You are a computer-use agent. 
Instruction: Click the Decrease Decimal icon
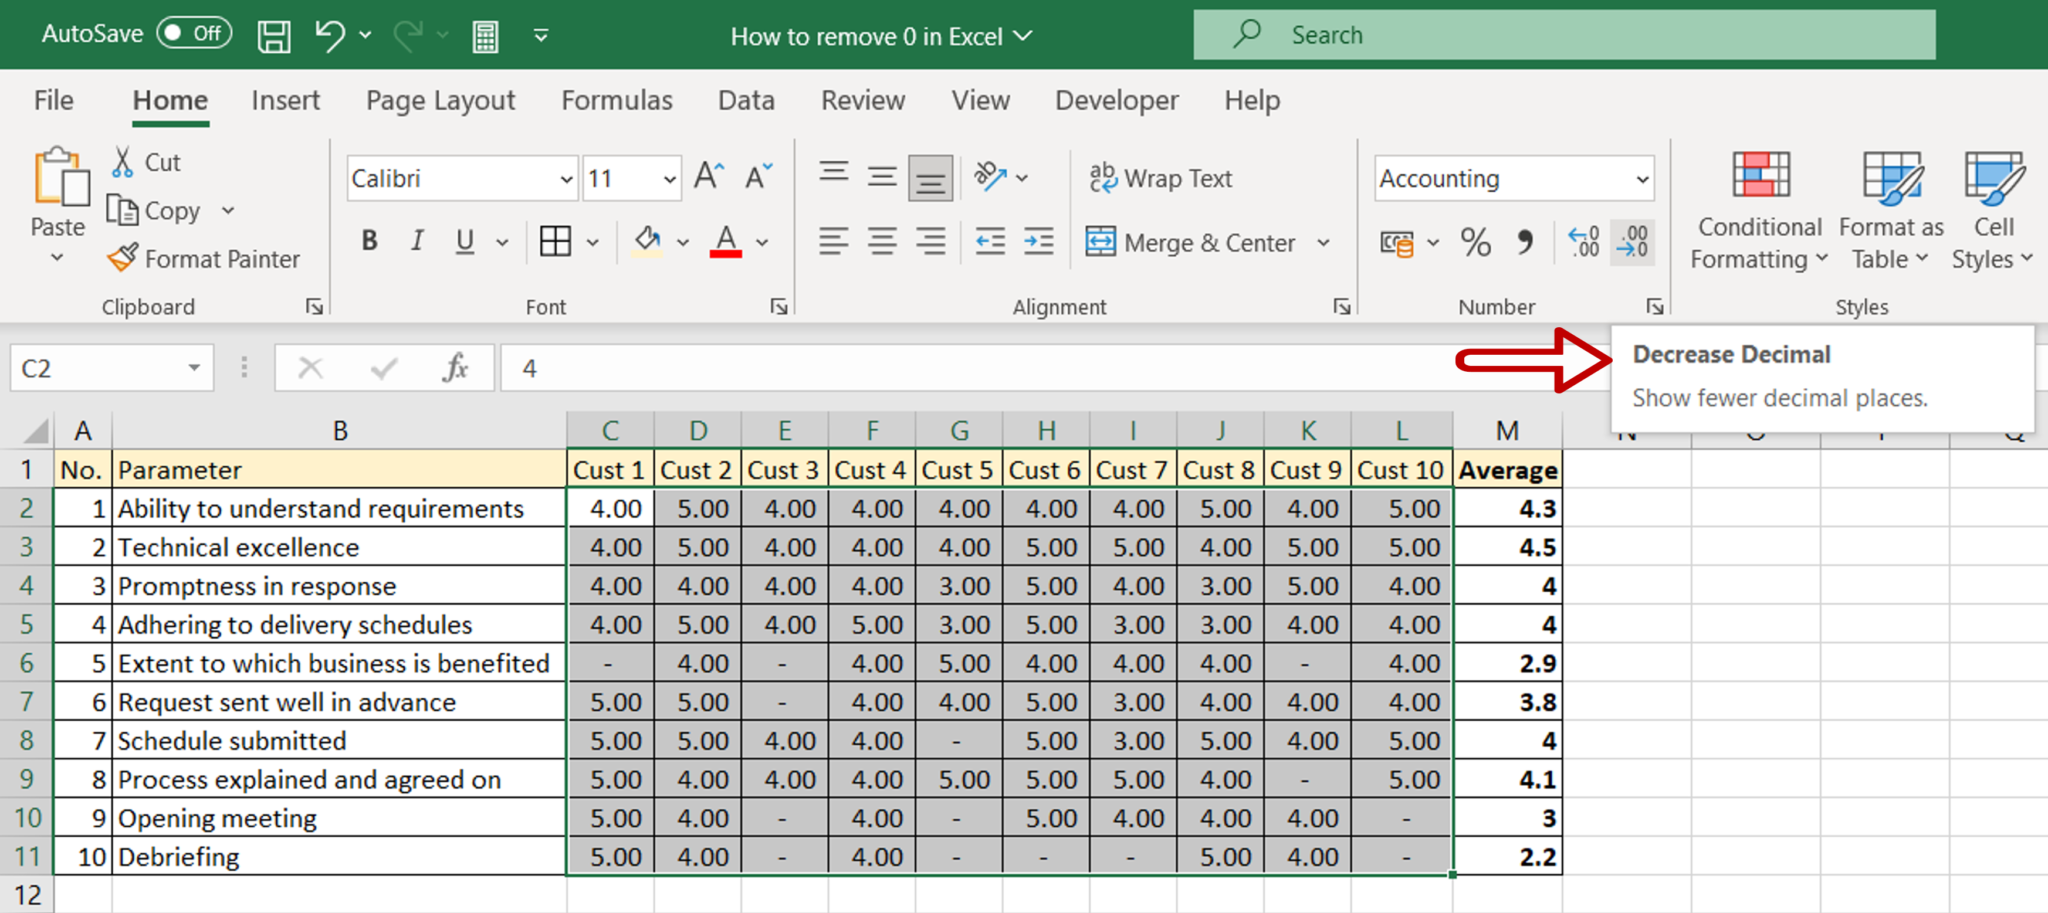pos(1633,242)
